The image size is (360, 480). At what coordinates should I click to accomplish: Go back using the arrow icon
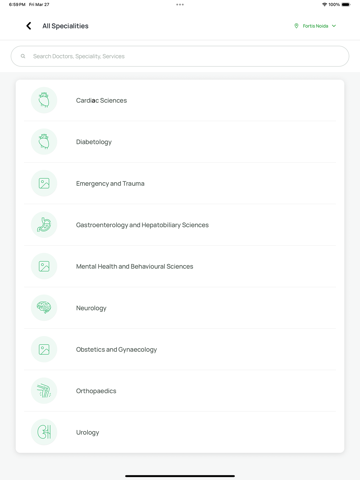29,26
